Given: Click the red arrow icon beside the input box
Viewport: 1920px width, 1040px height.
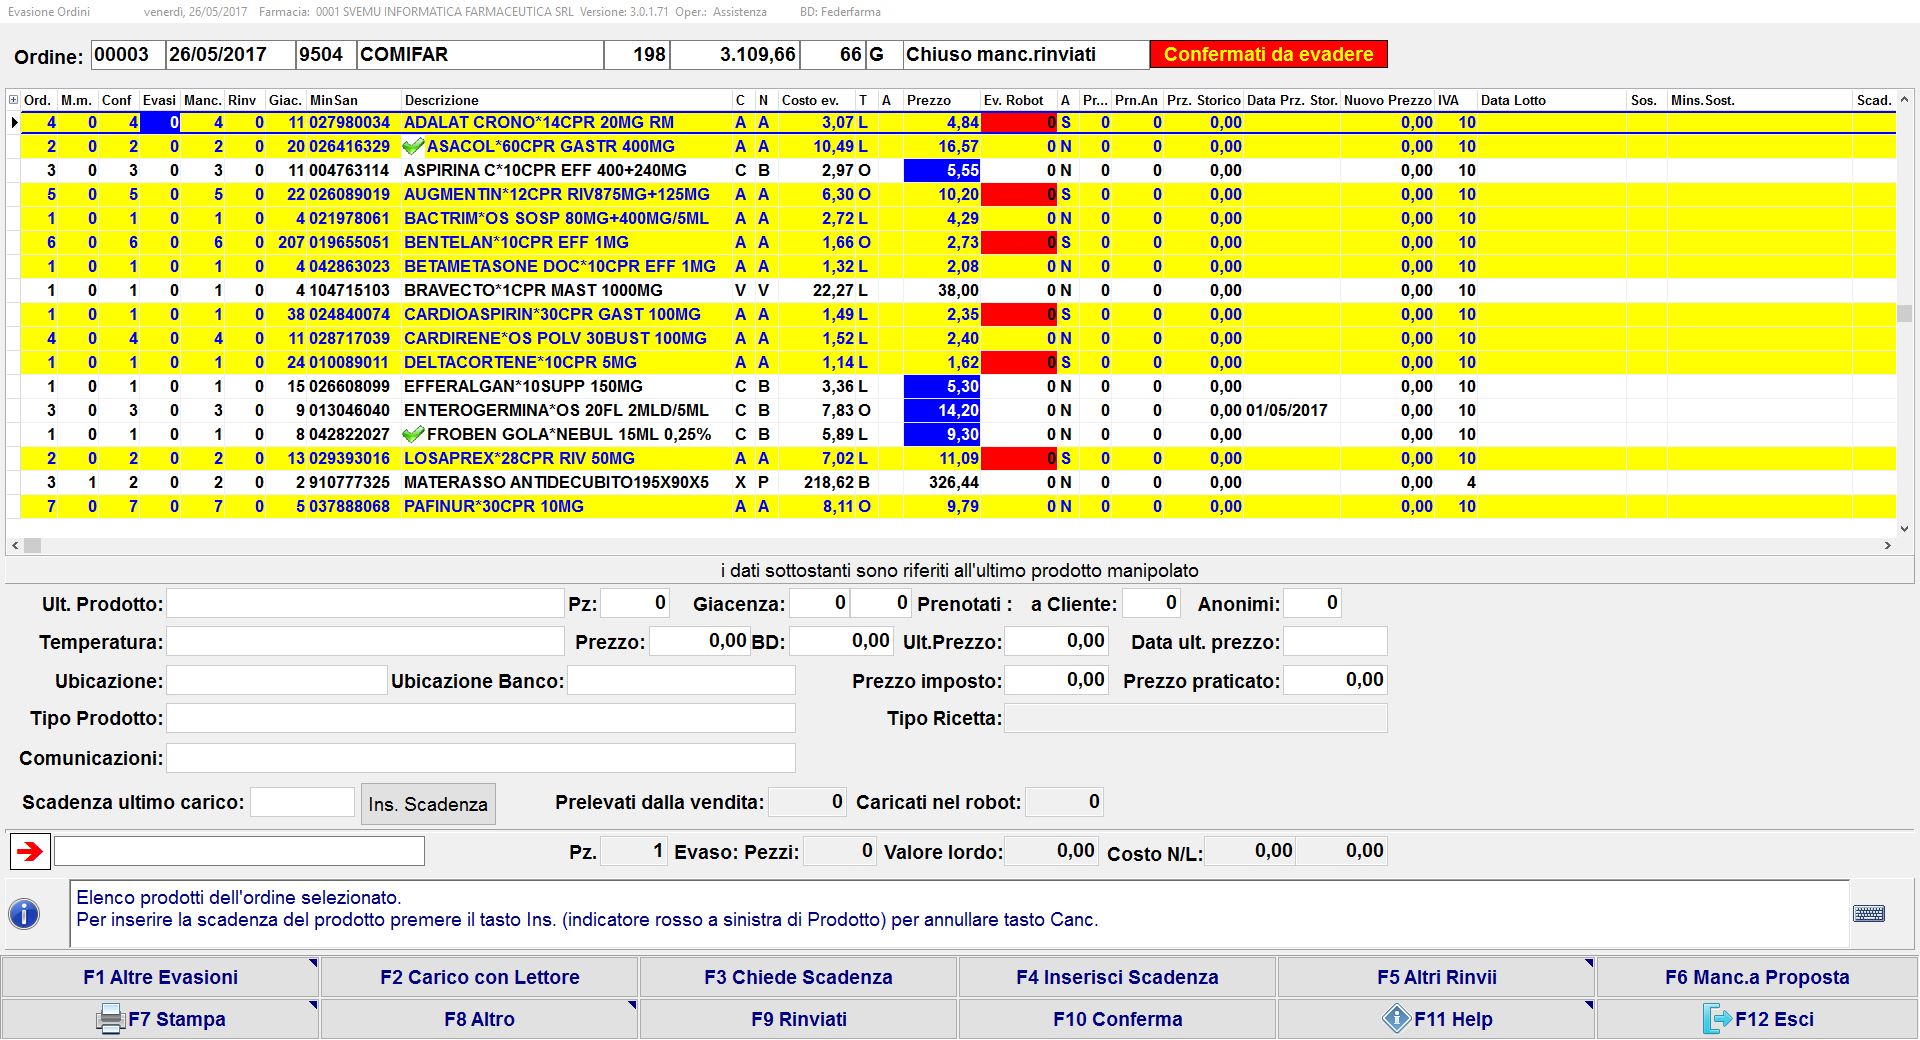Looking at the screenshot, I should click(x=30, y=851).
